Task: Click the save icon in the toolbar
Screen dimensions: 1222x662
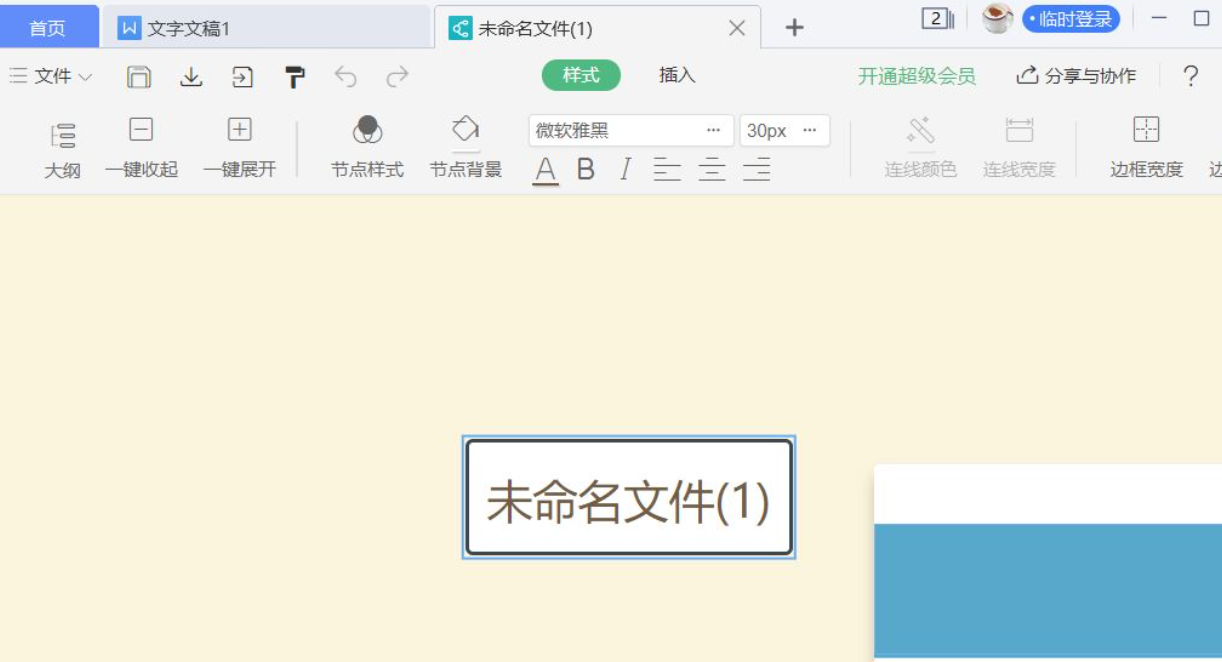Action: 139,77
